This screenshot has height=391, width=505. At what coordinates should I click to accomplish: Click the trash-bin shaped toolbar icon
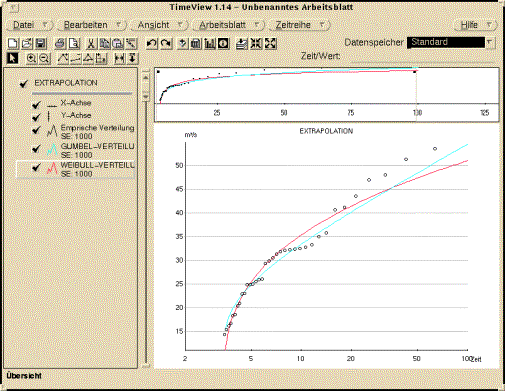tap(196, 44)
